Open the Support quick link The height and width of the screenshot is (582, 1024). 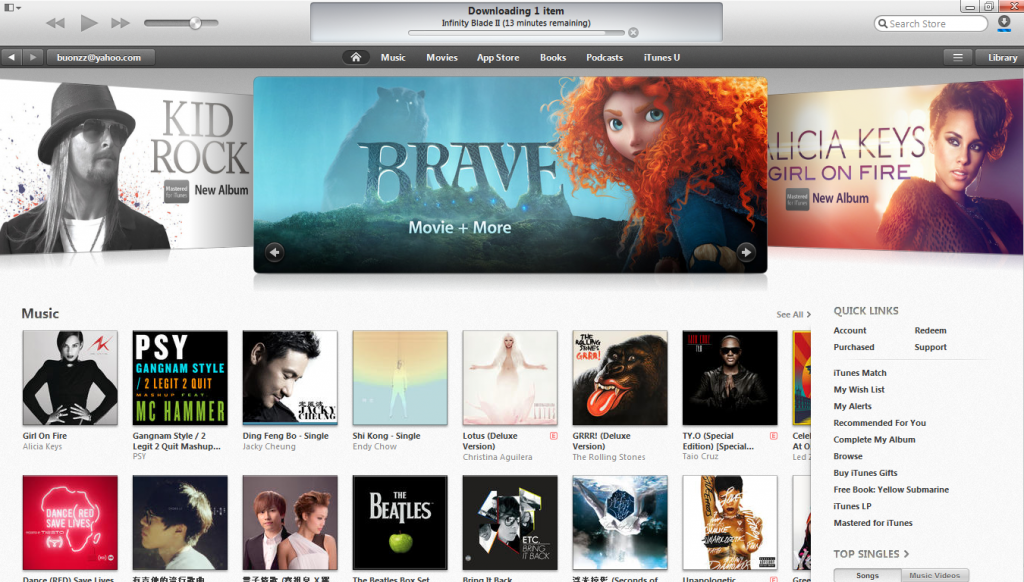931,348
